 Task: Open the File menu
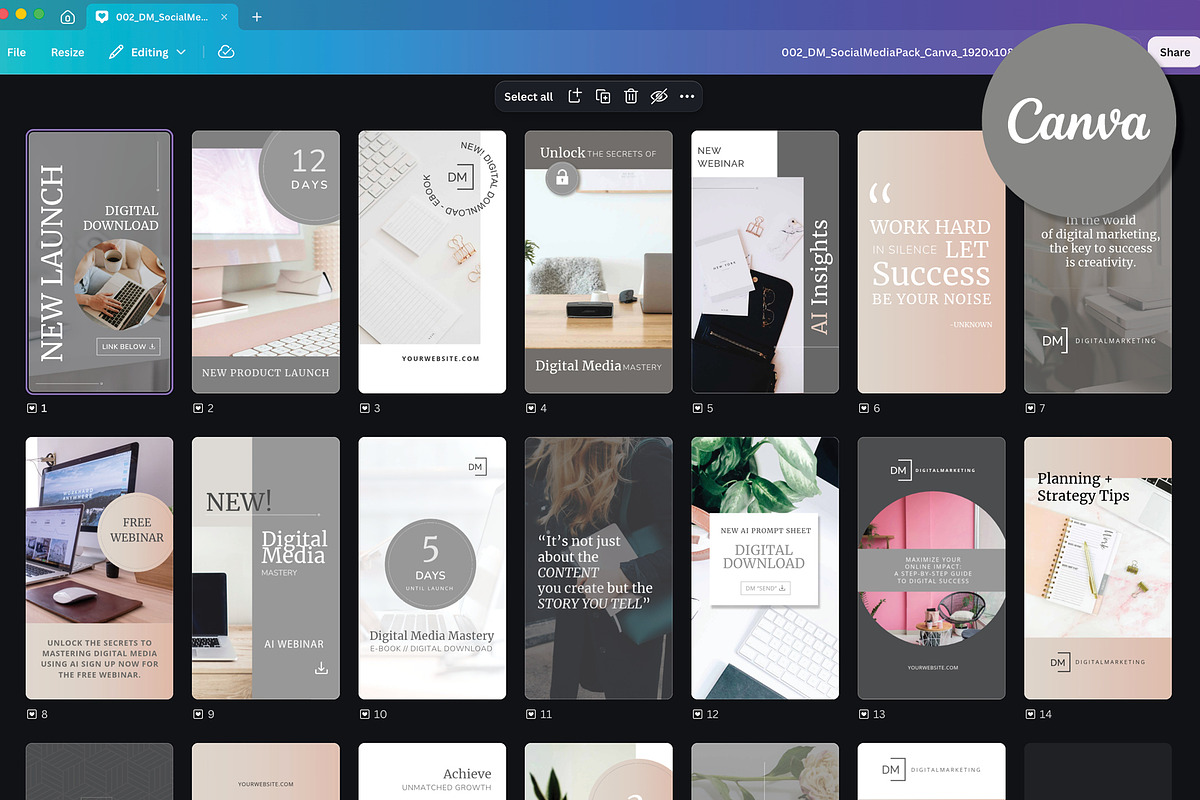pos(17,52)
